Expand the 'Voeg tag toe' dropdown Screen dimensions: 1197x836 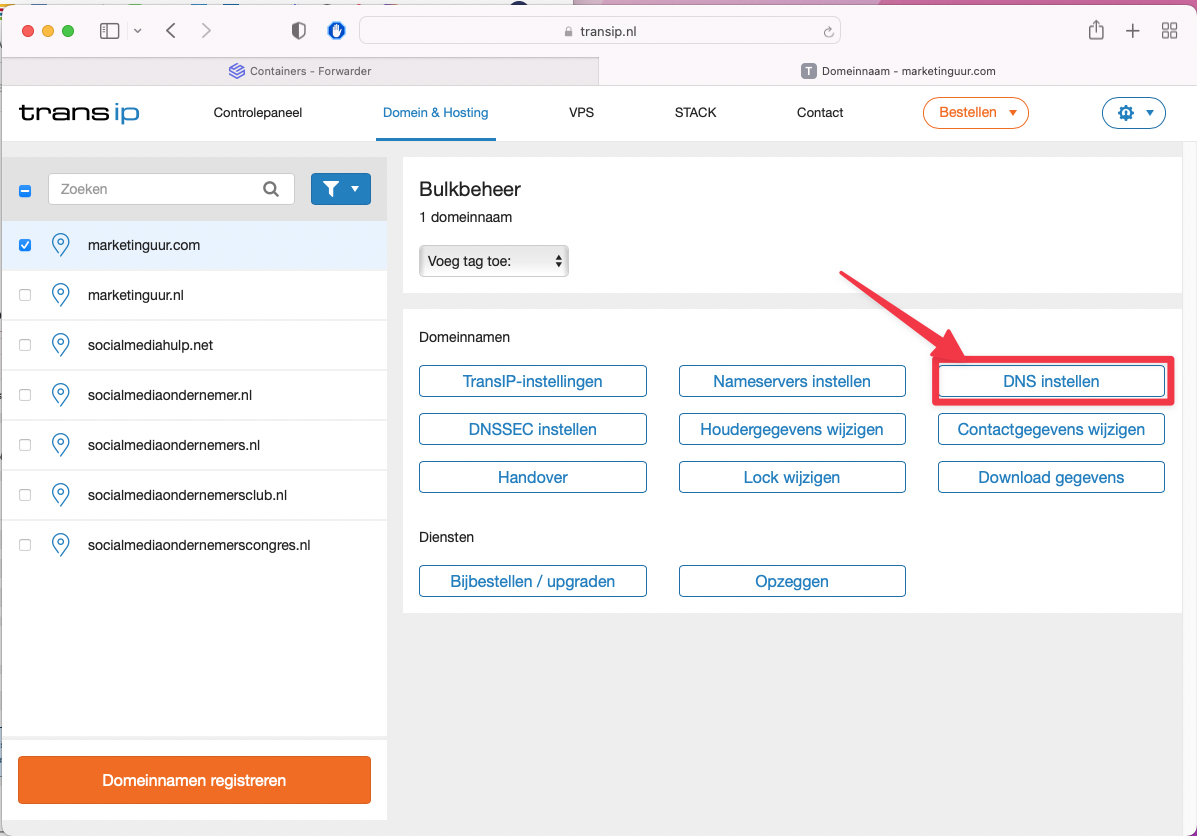(x=493, y=261)
